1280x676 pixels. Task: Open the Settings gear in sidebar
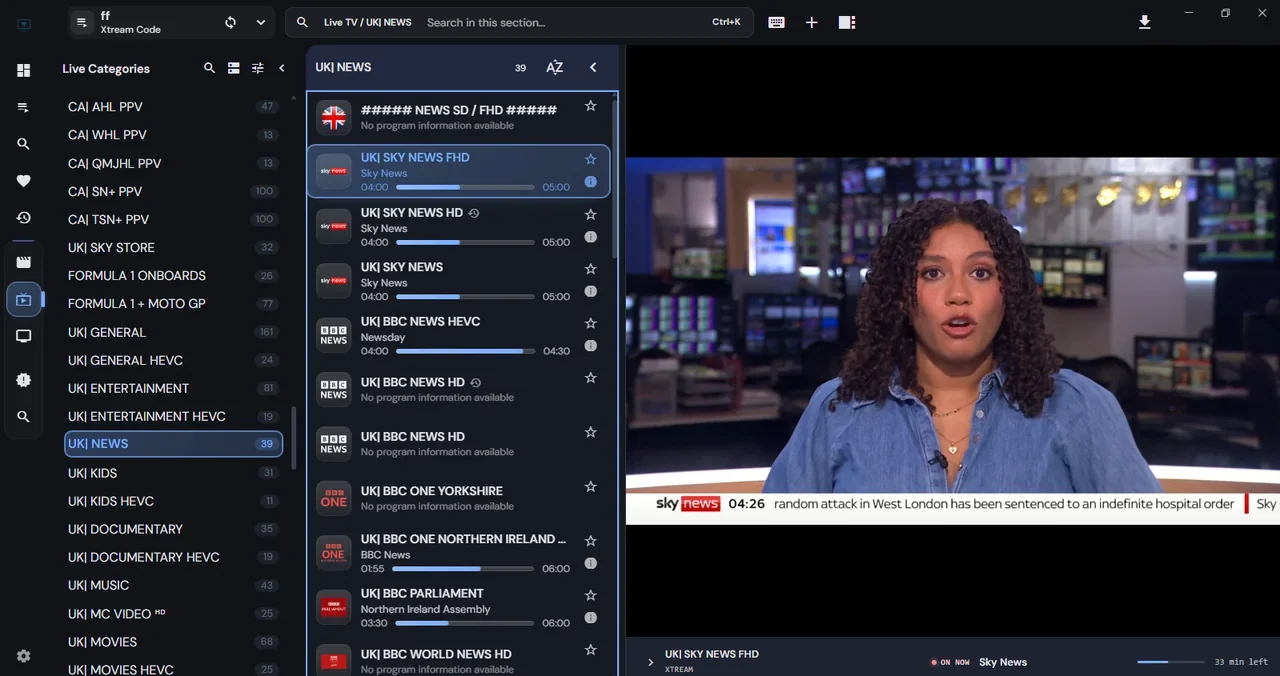click(x=23, y=656)
